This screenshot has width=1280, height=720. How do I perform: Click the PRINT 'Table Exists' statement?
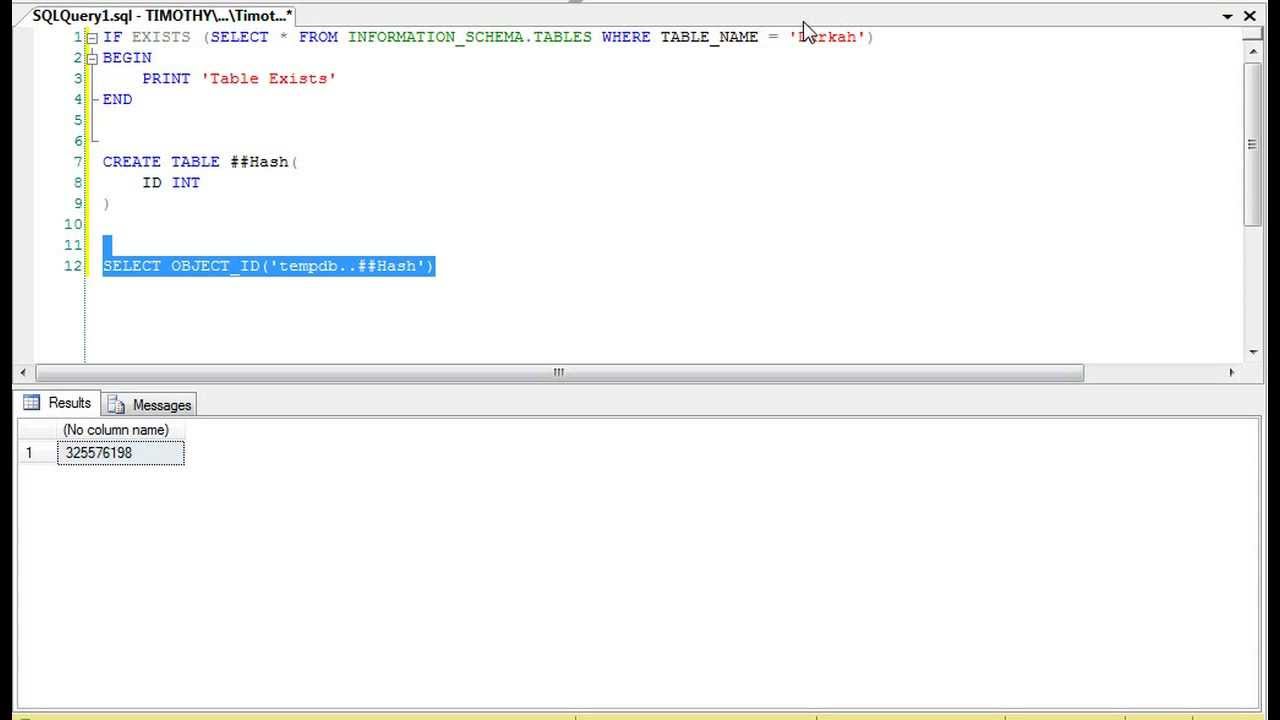click(239, 79)
